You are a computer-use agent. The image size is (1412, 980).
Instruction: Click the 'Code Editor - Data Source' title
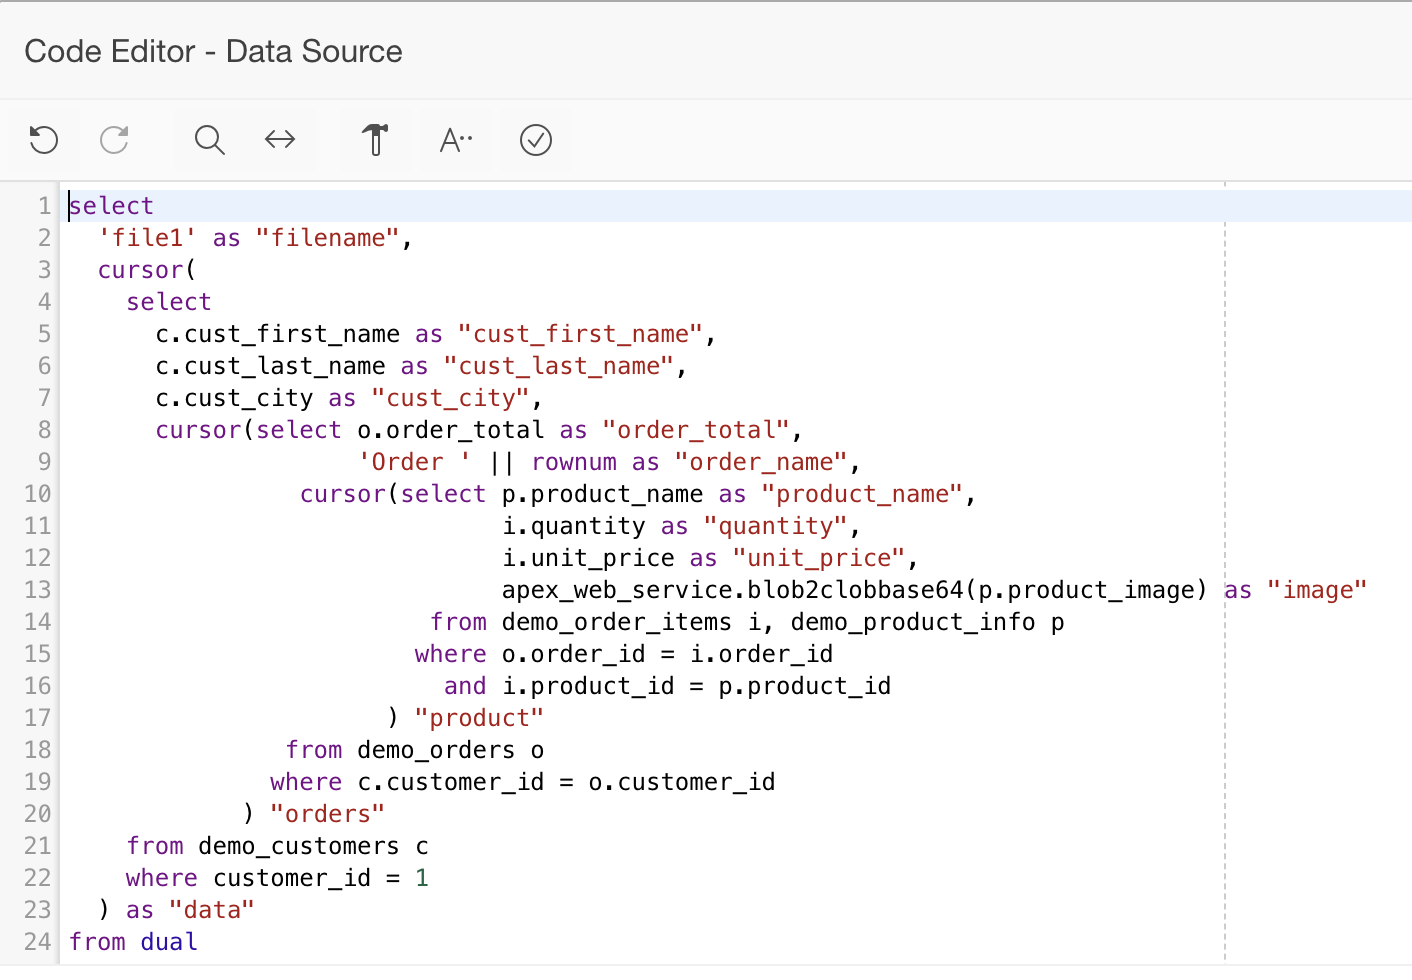[x=213, y=51]
